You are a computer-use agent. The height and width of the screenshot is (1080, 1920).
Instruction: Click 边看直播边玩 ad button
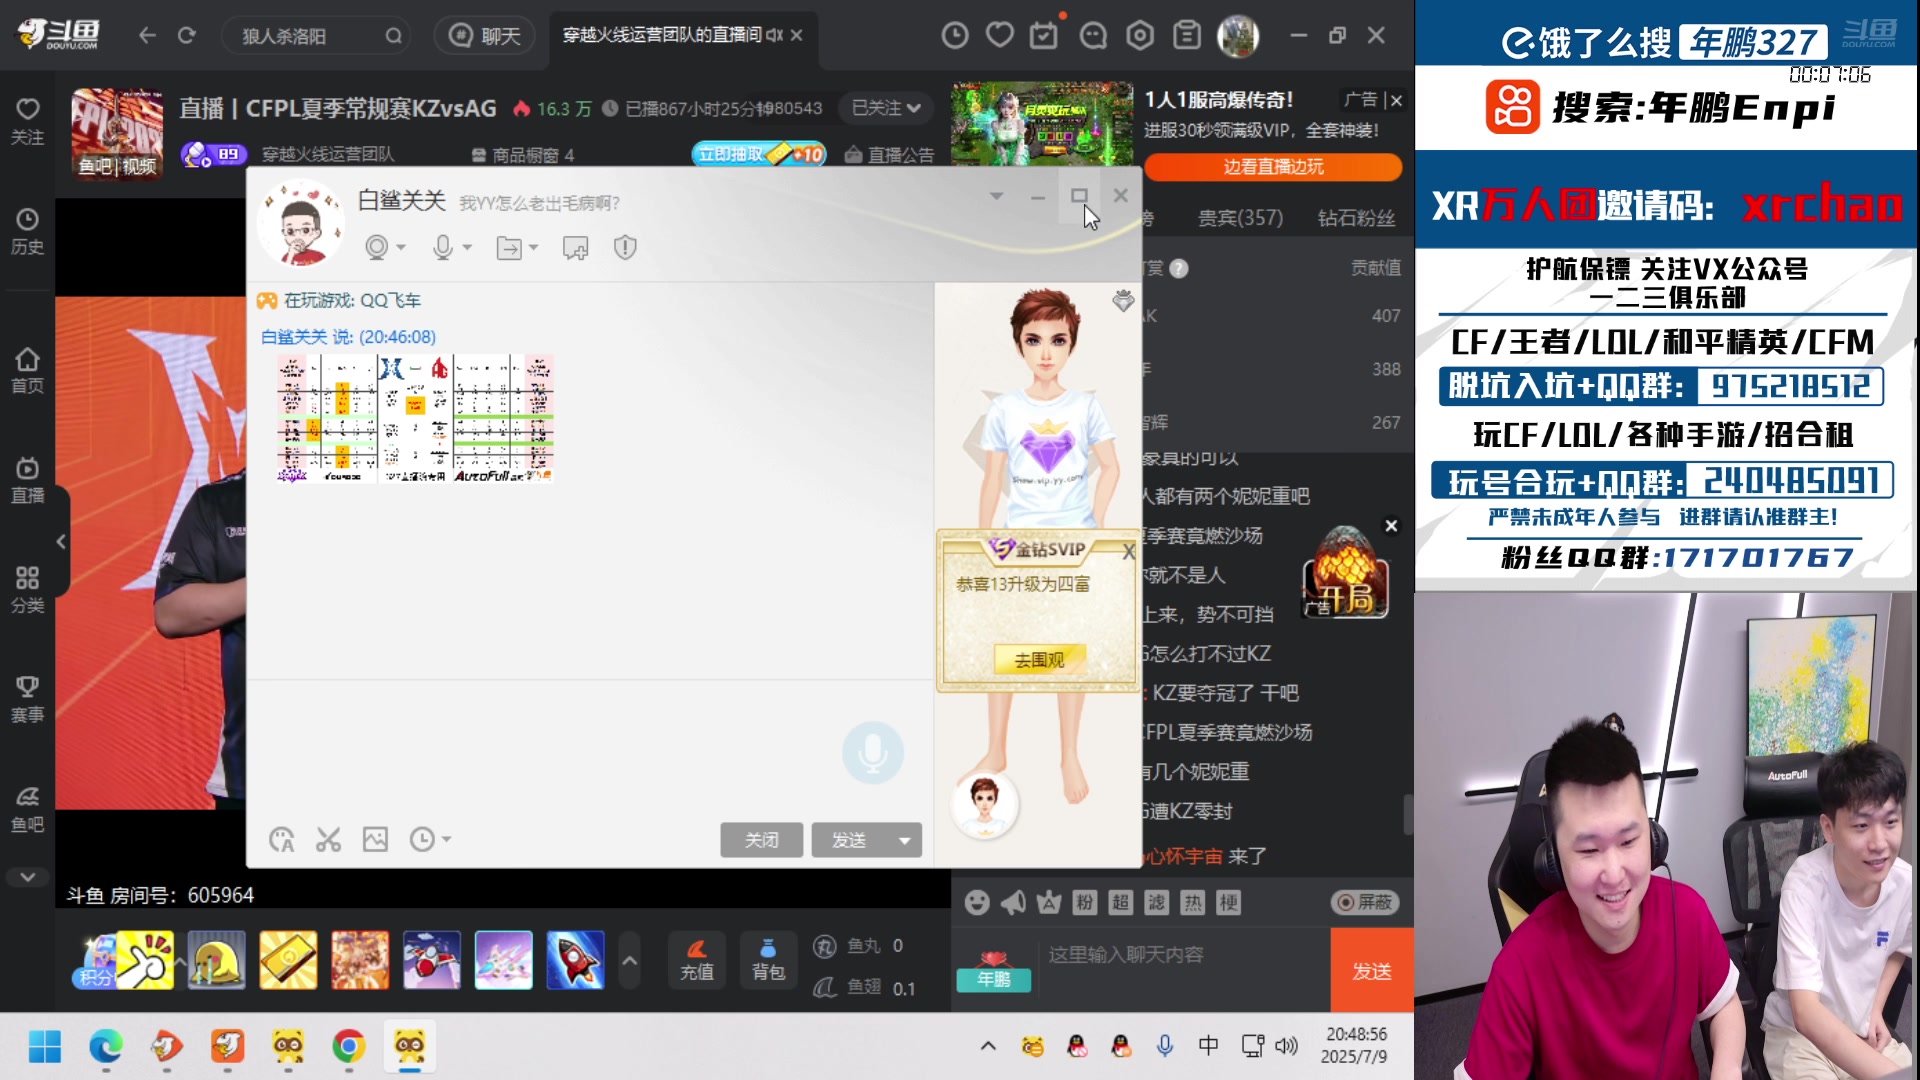tap(1273, 167)
